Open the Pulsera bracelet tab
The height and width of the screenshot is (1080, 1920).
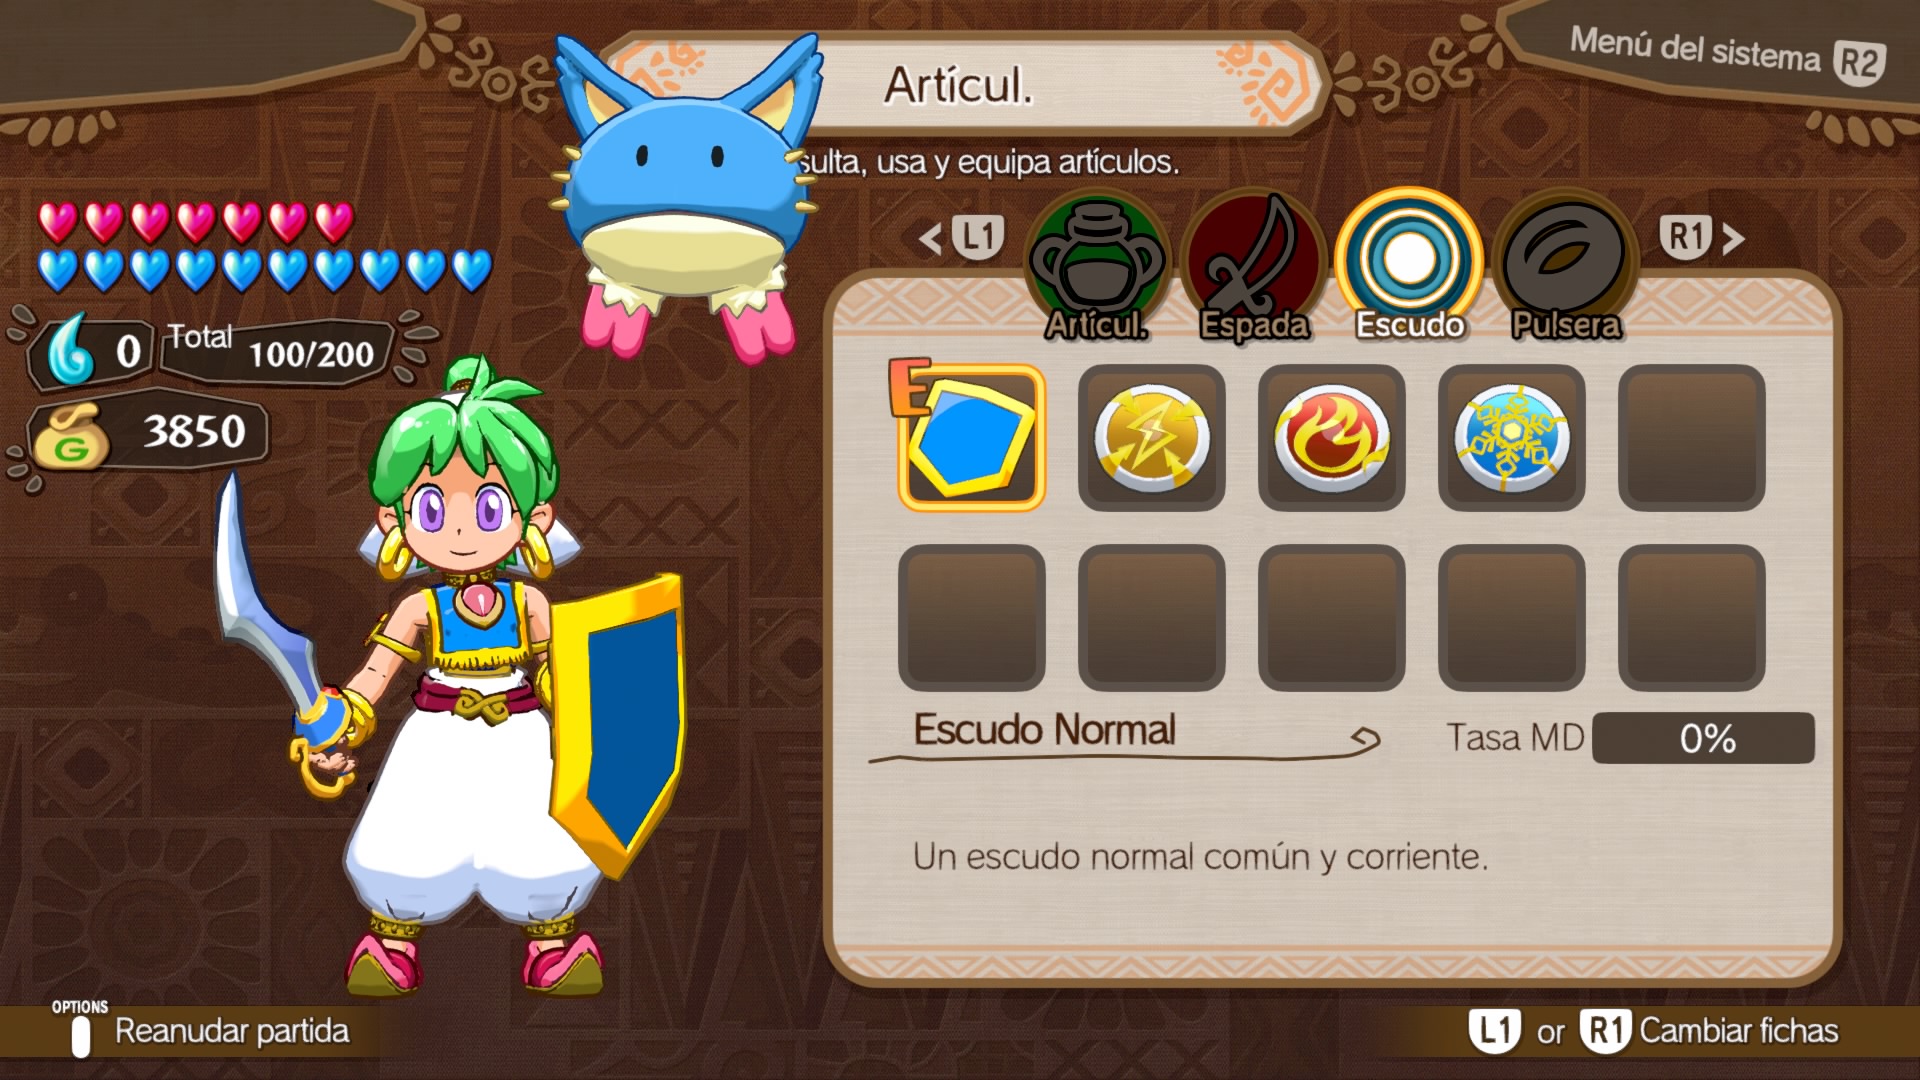tap(1566, 267)
